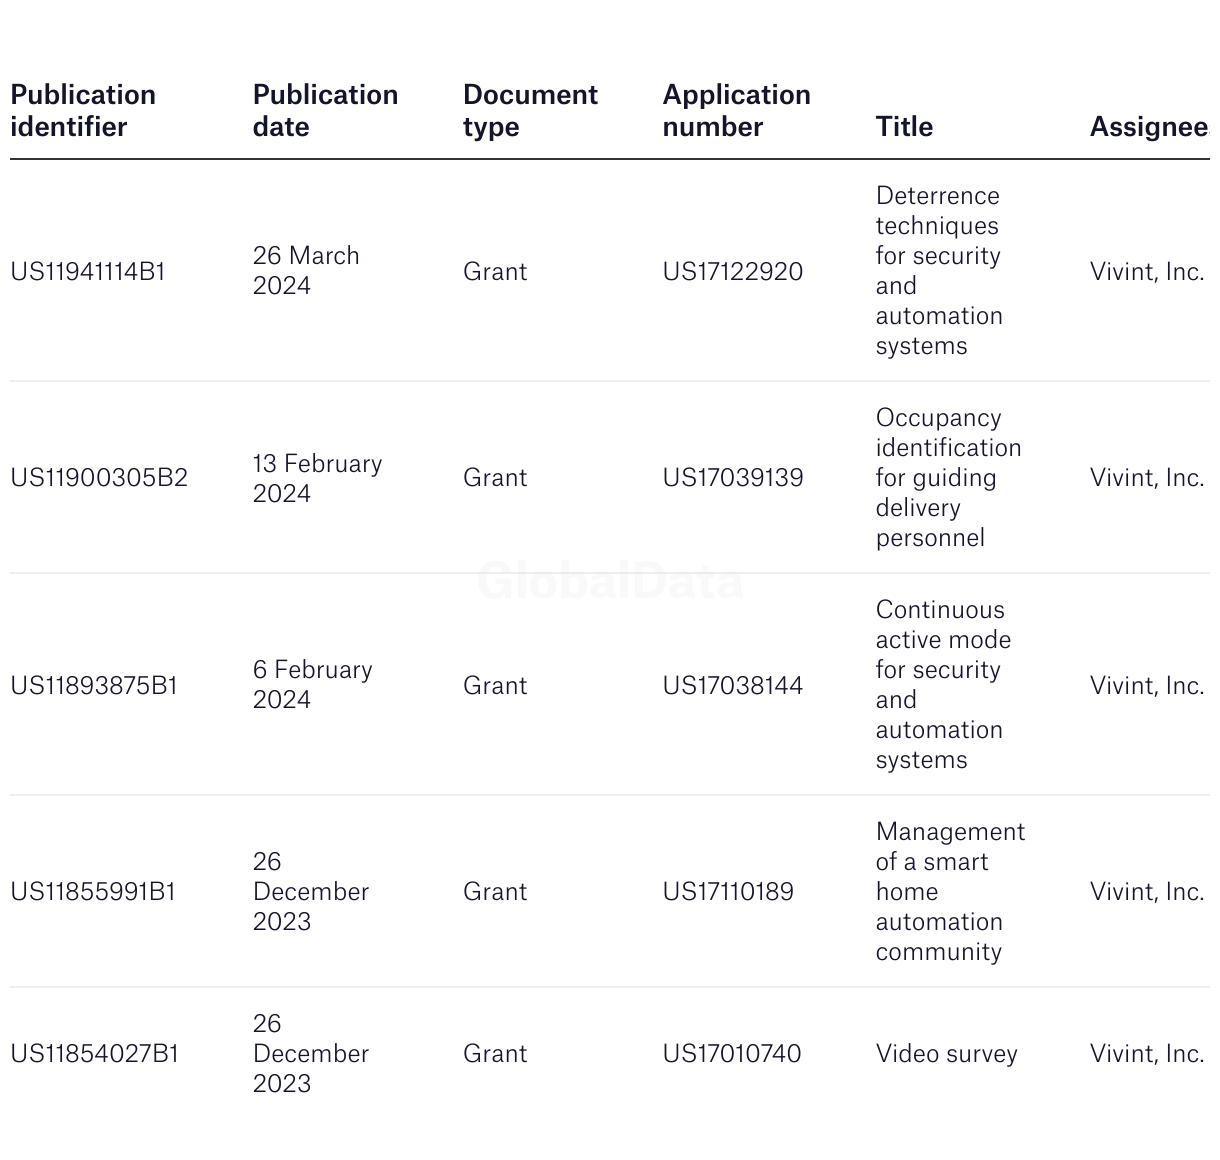Viewport: 1220px width, 1160px height.
Task: Click the Occupancy identification title cell
Action: pyautogui.click(x=949, y=477)
